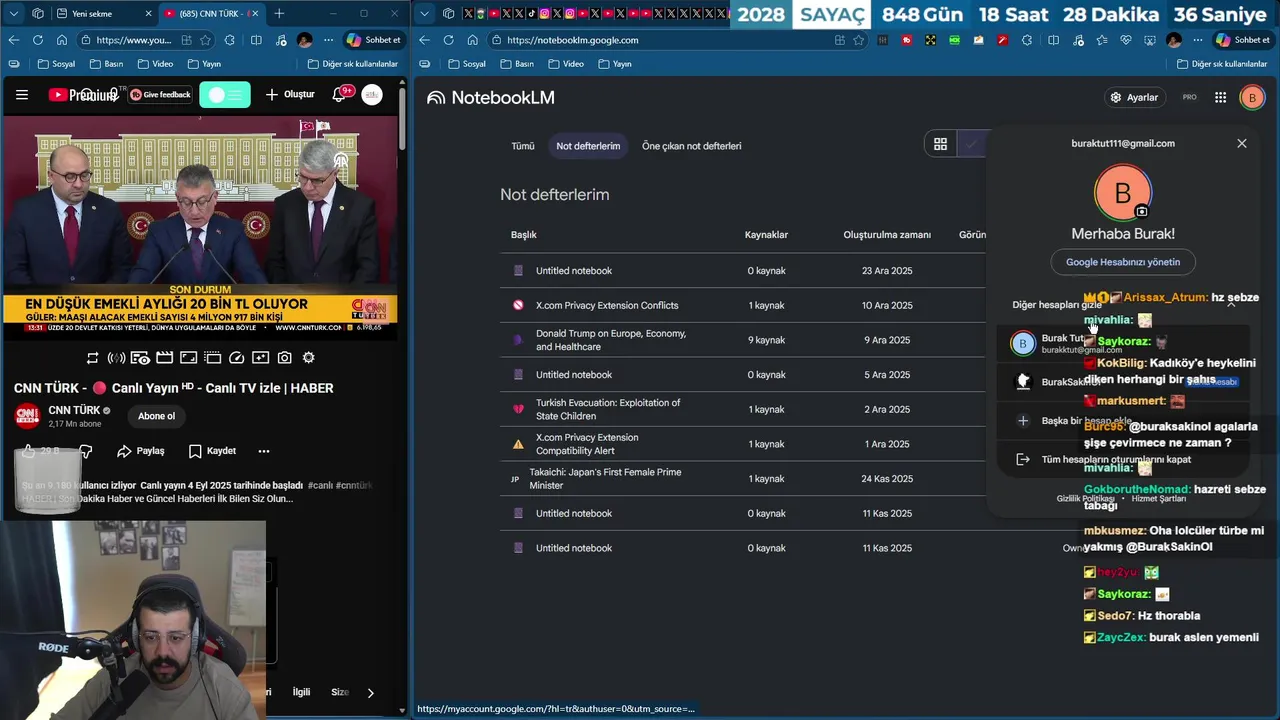This screenshot has height=720, width=1280.
Task: Open Sosyal bookmarks folder in left browser
Action: click(56, 64)
